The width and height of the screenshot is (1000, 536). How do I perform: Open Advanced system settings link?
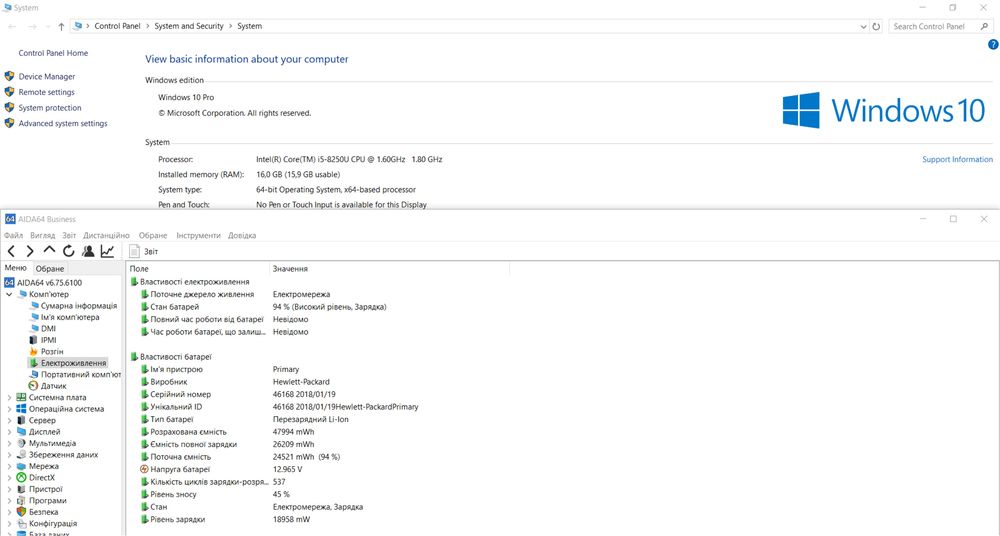click(x=63, y=124)
